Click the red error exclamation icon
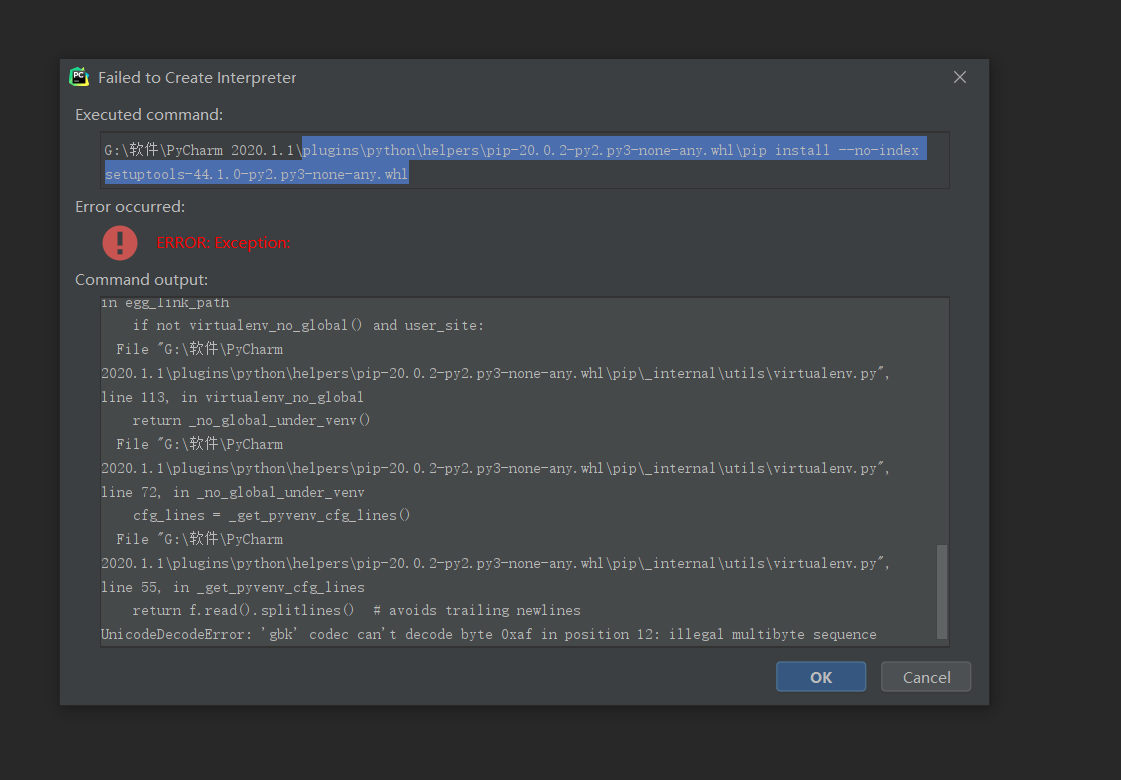Viewport: 1121px width, 780px height. [119, 242]
